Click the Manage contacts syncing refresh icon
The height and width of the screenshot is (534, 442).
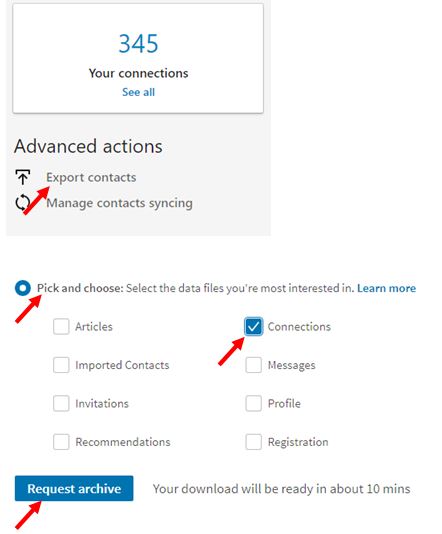coord(23,203)
